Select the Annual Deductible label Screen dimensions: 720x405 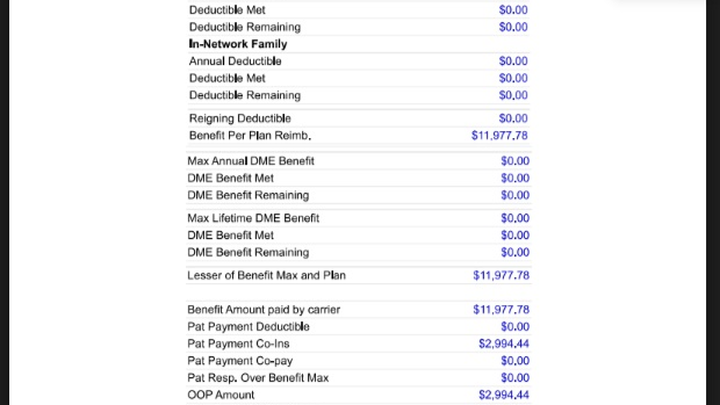(x=235, y=61)
